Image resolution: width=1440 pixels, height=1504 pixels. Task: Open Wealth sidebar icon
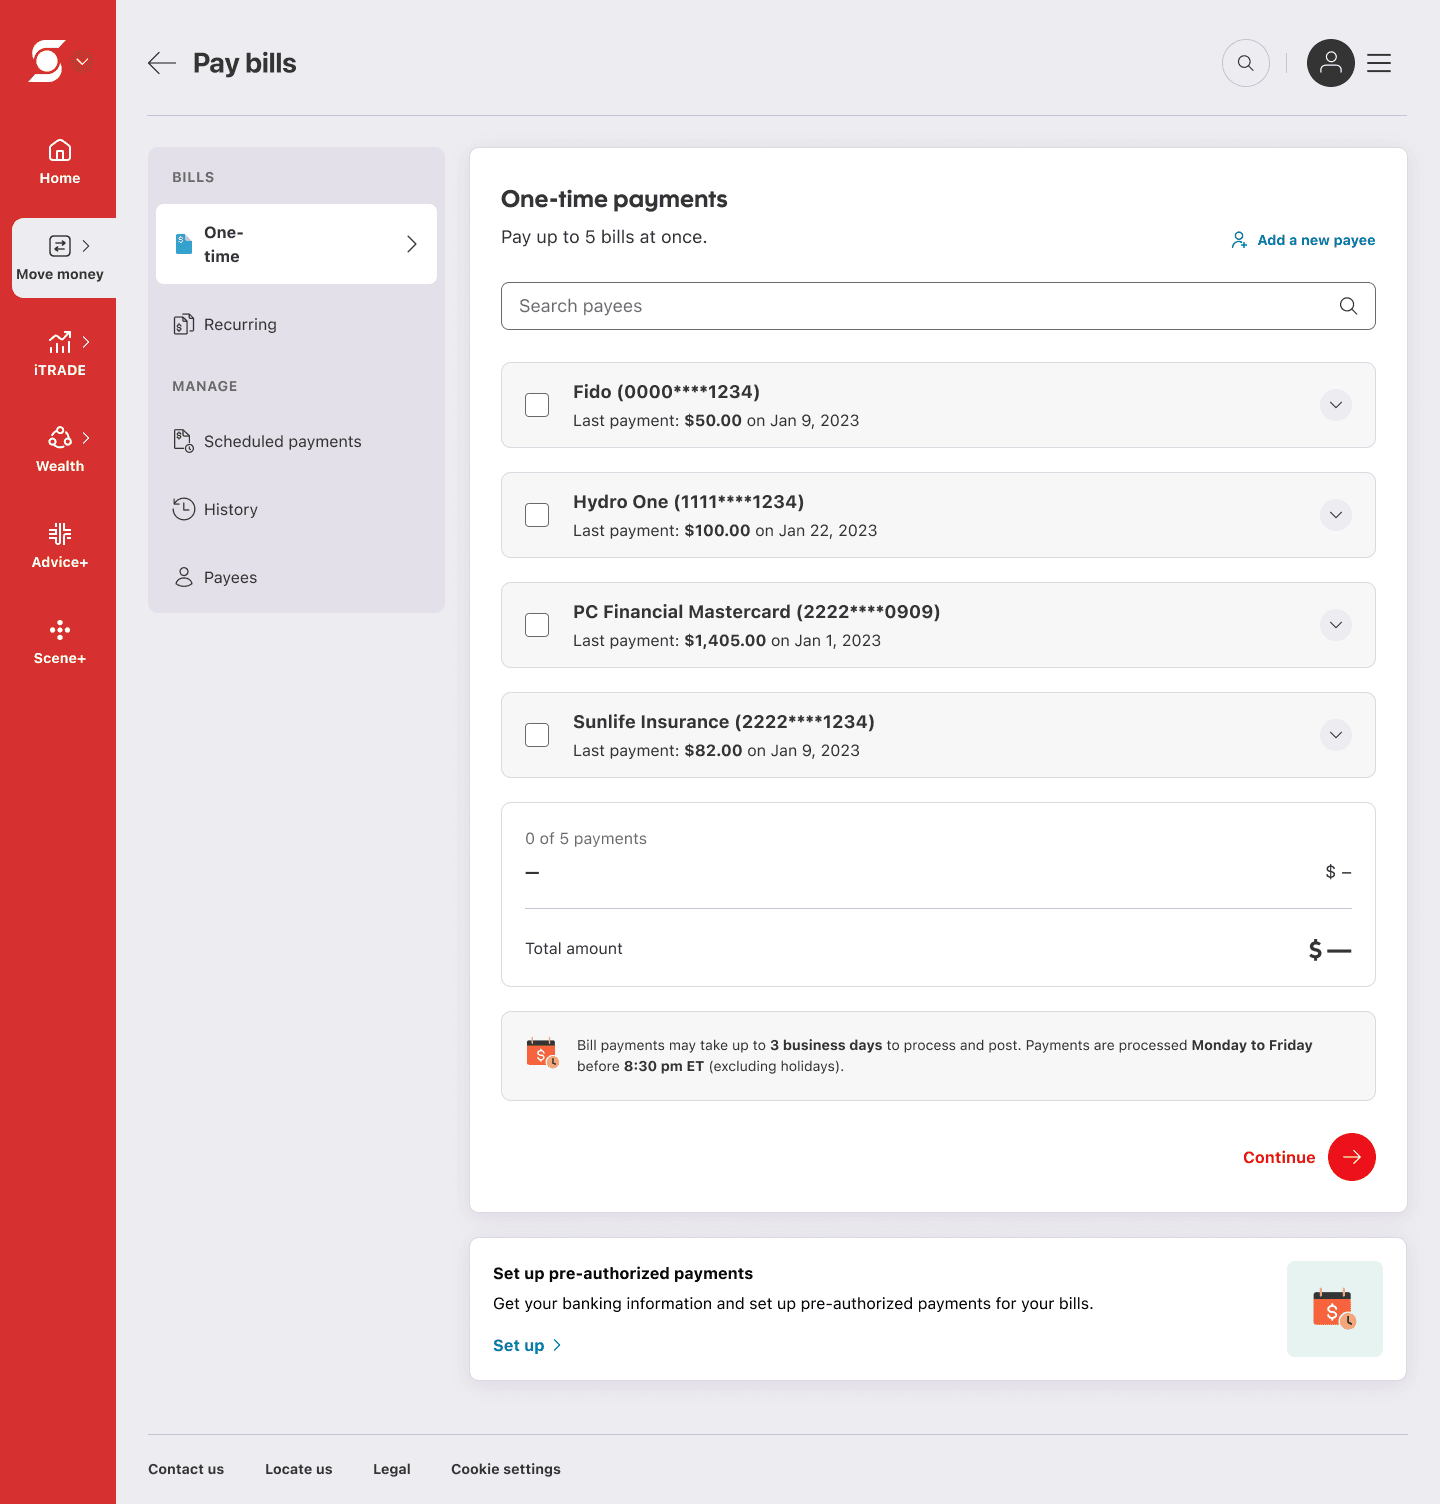pyautogui.click(x=60, y=438)
